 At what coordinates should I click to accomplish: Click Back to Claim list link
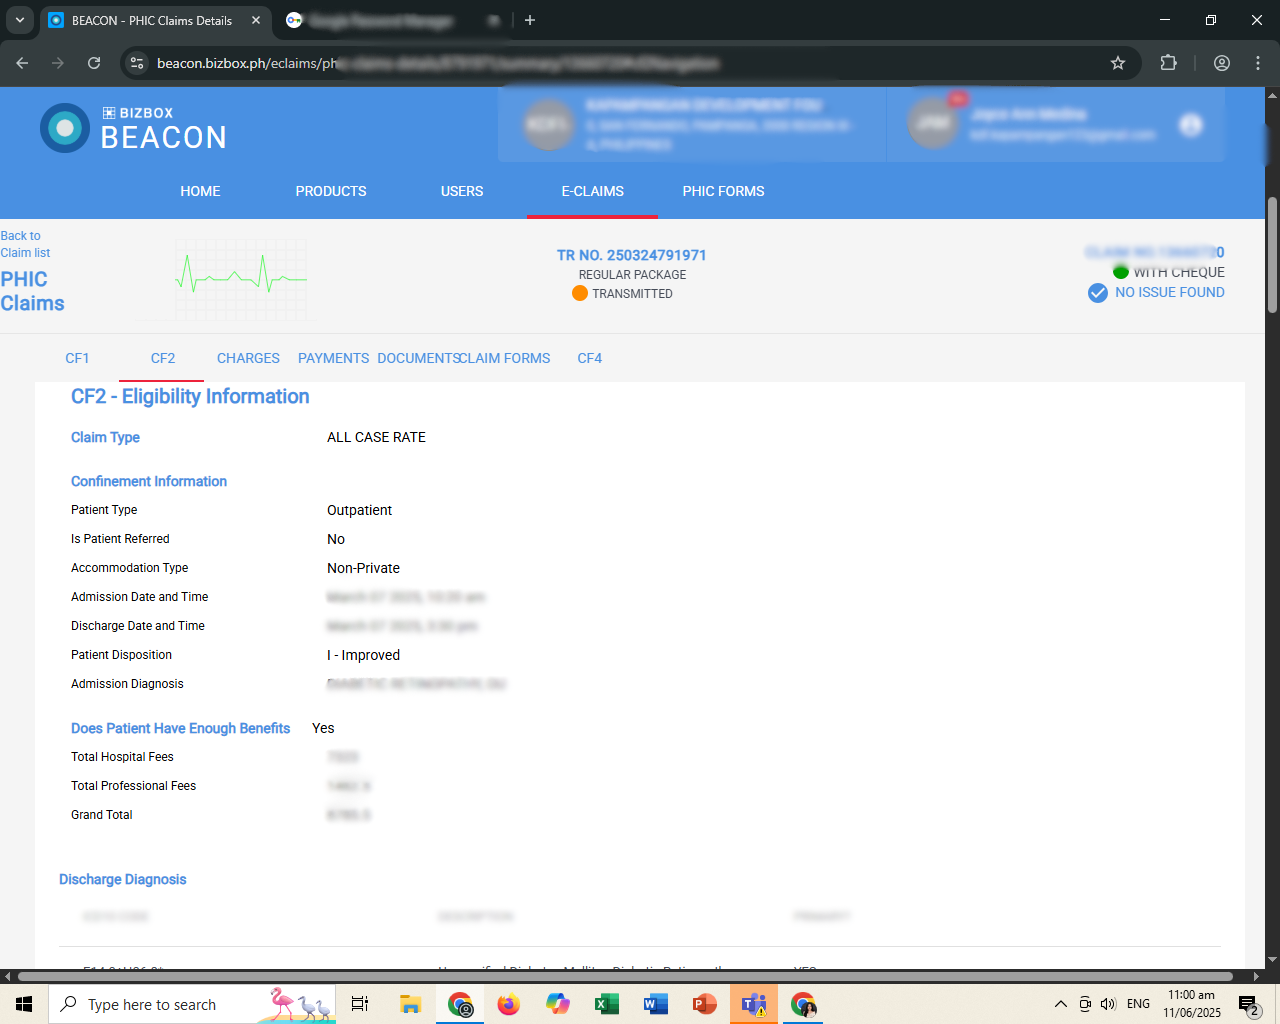pyautogui.click(x=25, y=244)
